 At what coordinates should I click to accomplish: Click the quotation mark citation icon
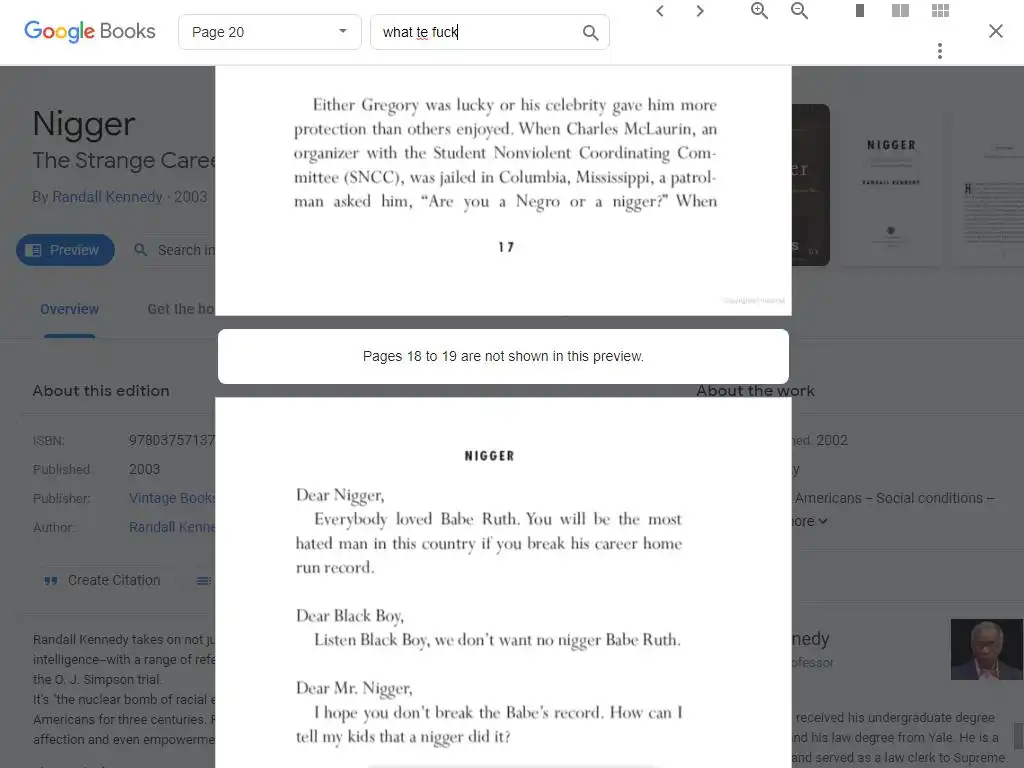point(51,581)
